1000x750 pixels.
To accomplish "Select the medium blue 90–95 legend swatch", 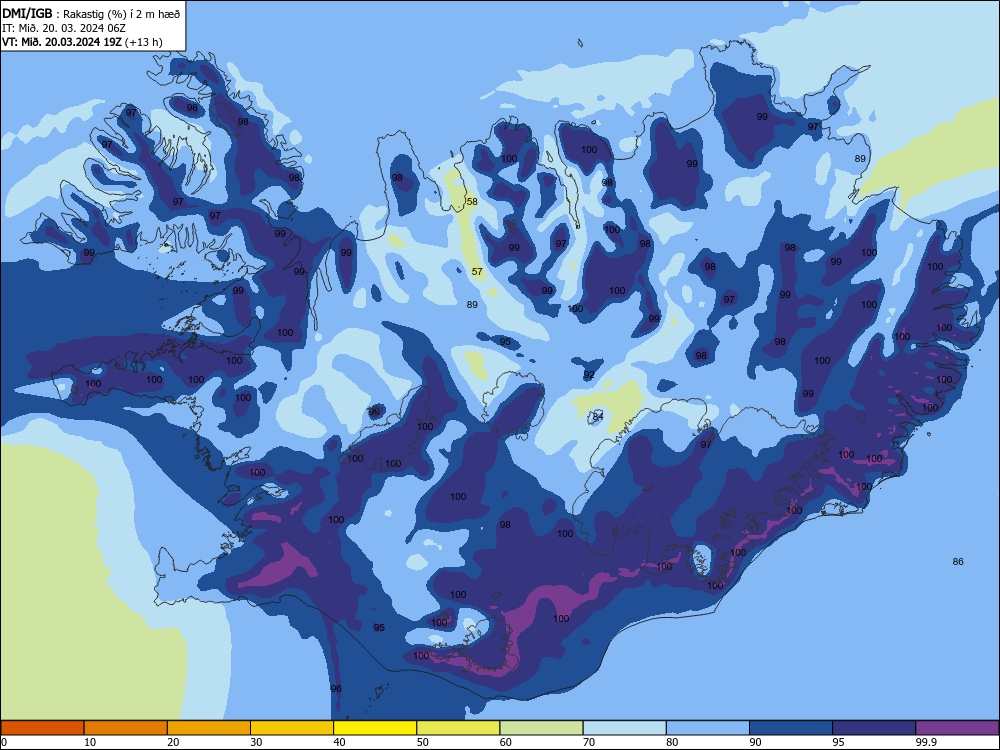I will pyautogui.click(x=791, y=728).
